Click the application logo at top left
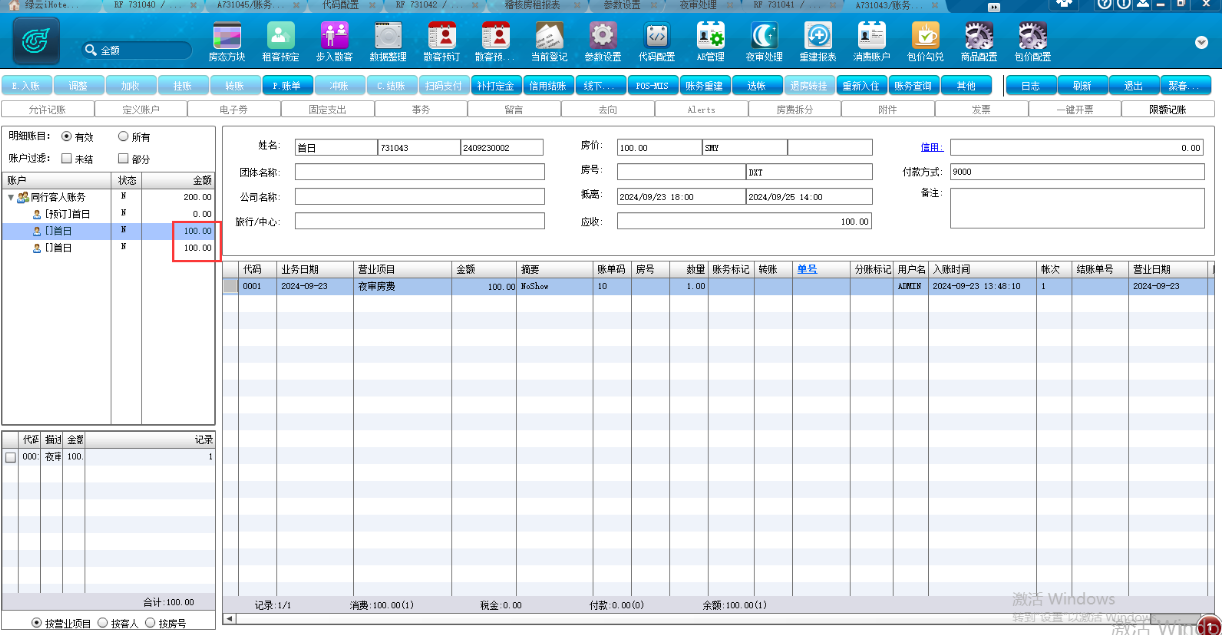The image size is (1222, 635). (x=36, y=41)
